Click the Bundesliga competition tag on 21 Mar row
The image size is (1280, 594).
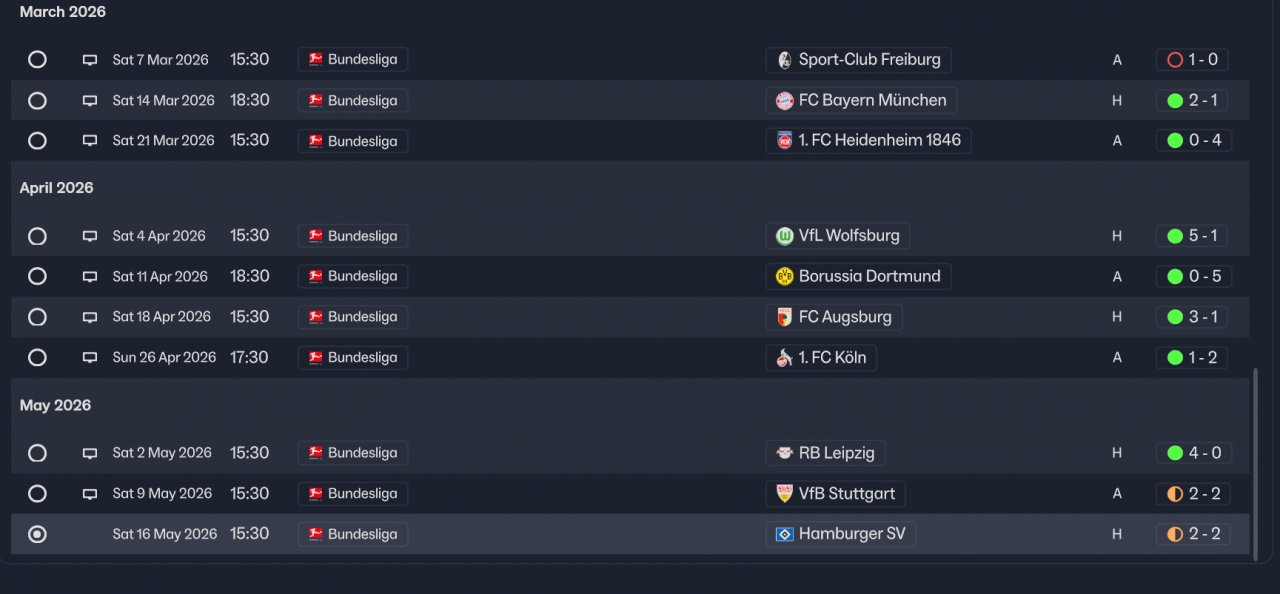coord(353,141)
